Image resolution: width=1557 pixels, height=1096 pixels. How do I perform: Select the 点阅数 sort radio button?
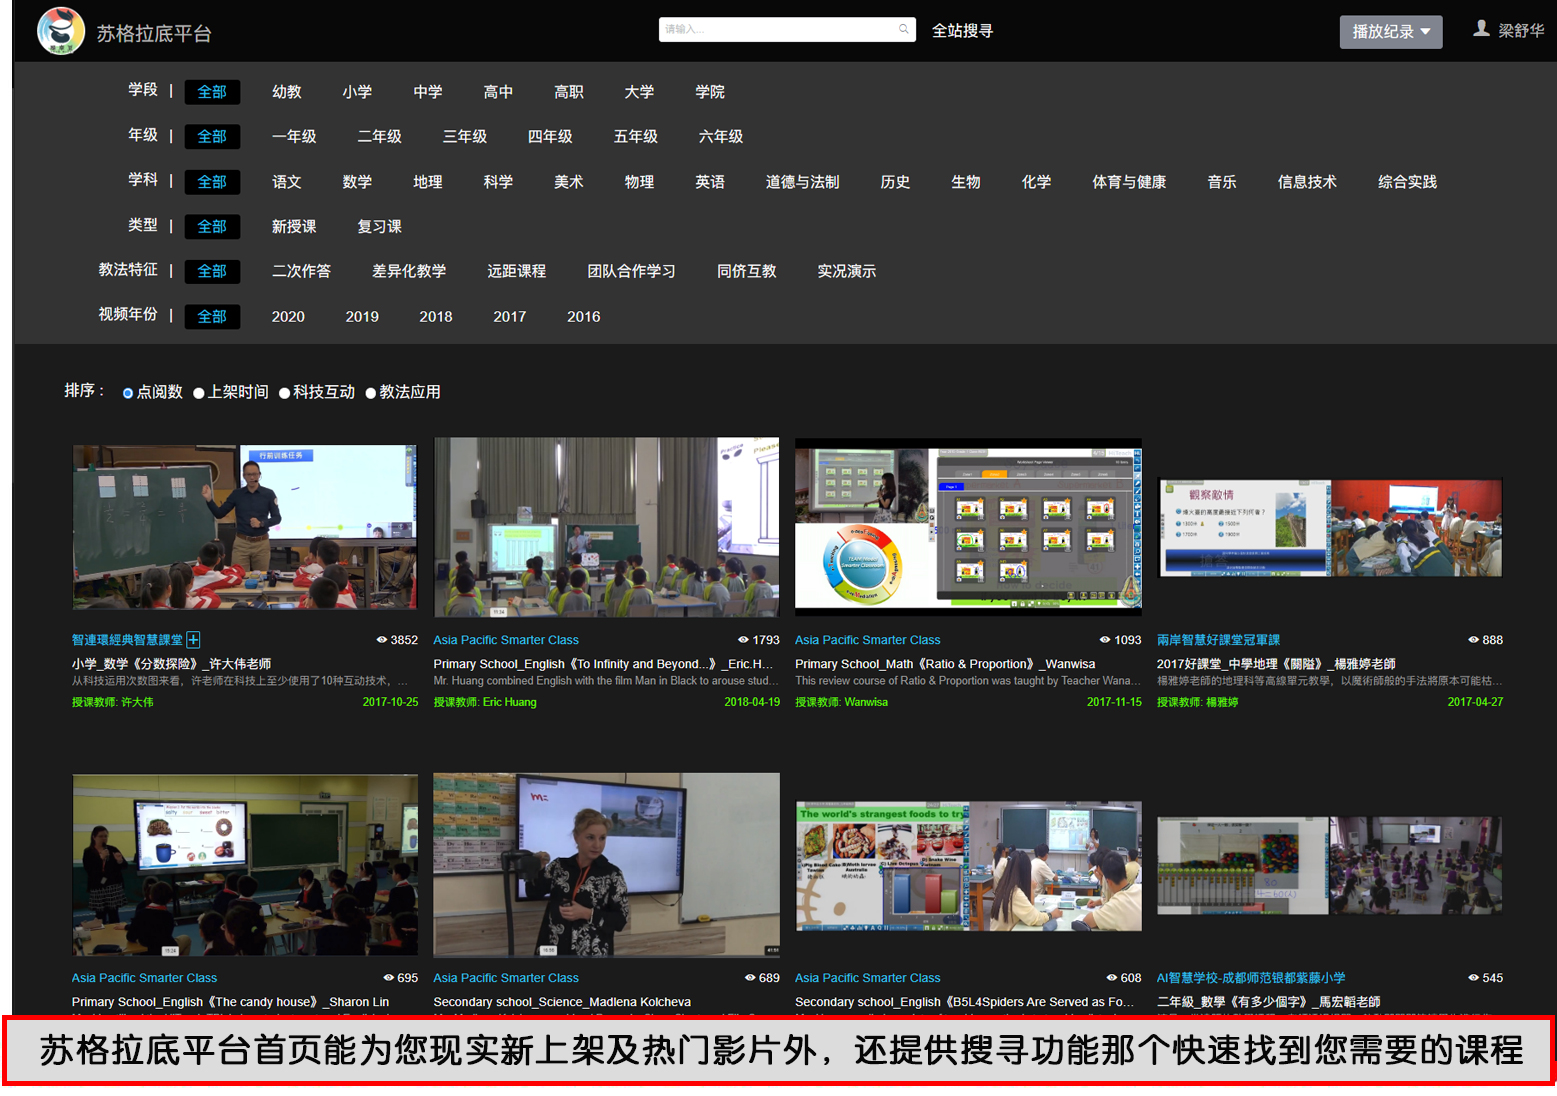pos(128,393)
